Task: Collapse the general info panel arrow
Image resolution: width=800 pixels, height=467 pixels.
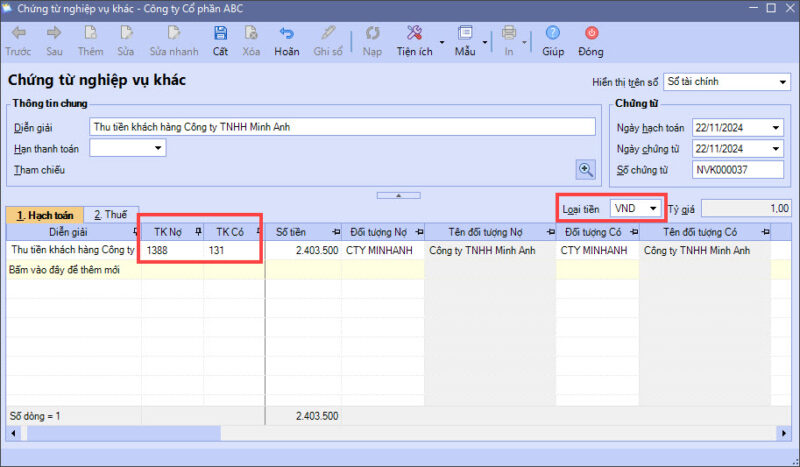Action: (x=400, y=194)
